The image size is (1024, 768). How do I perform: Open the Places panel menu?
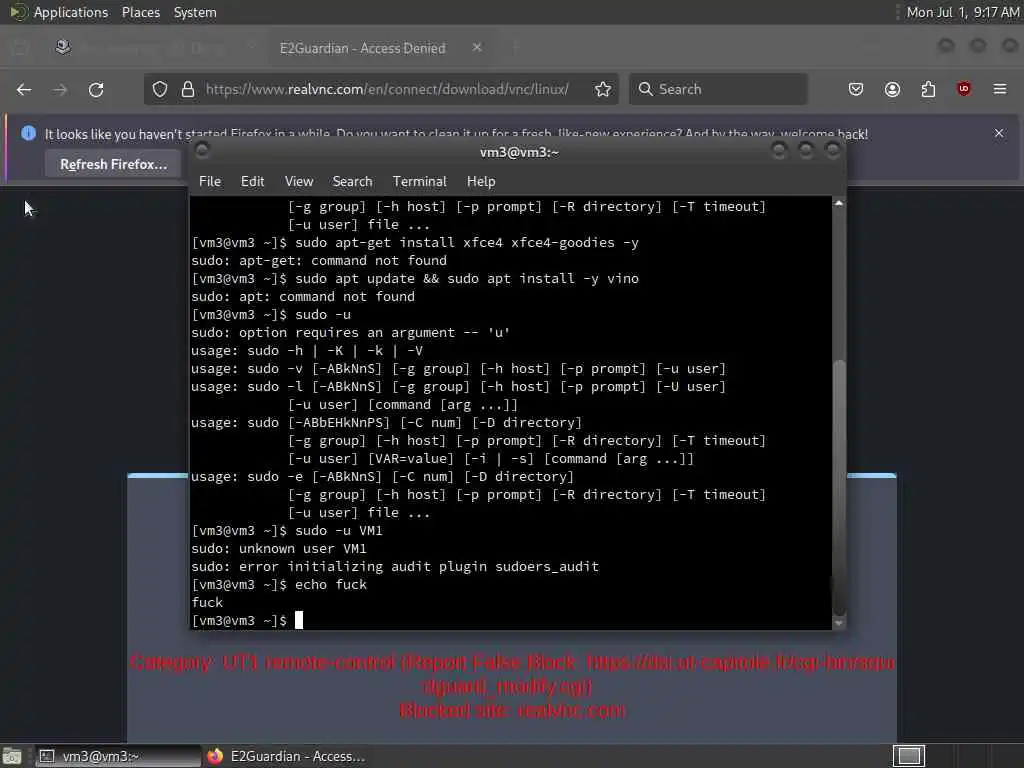[140, 12]
